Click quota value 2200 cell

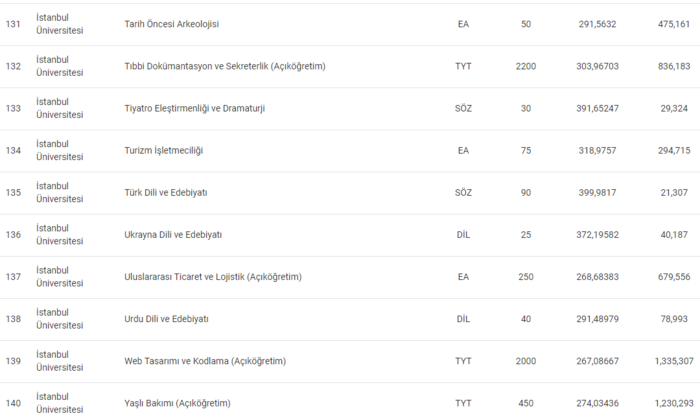coord(526,66)
